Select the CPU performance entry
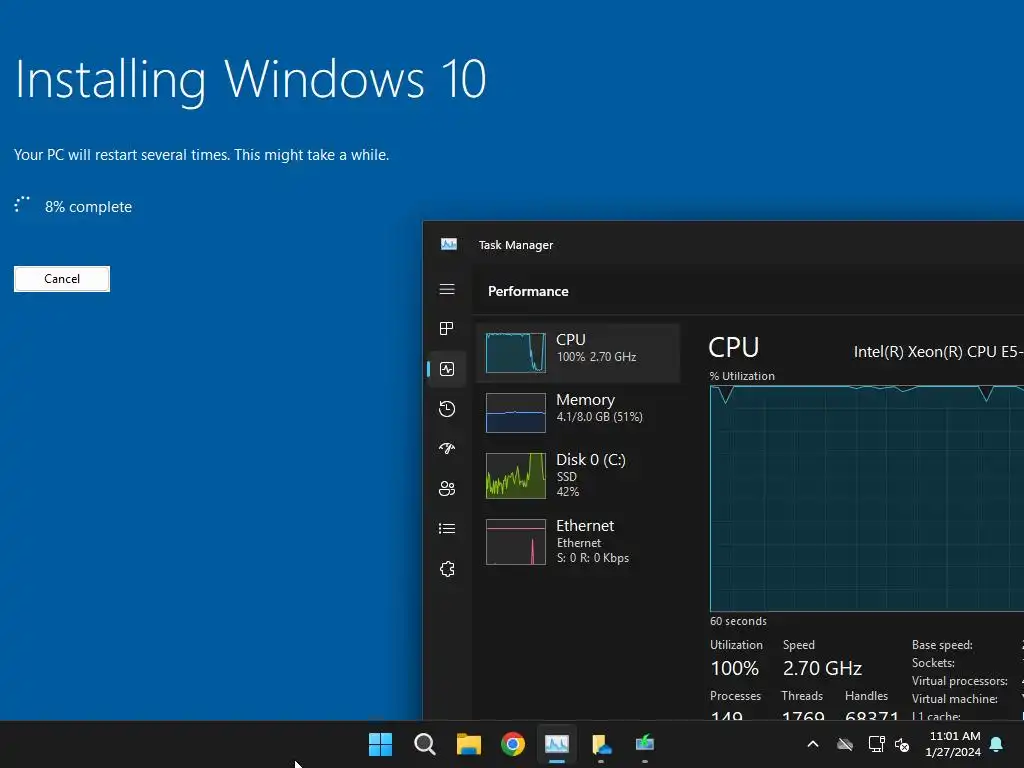This screenshot has height=768, width=1024. pyautogui.click(x=579, y=353)
